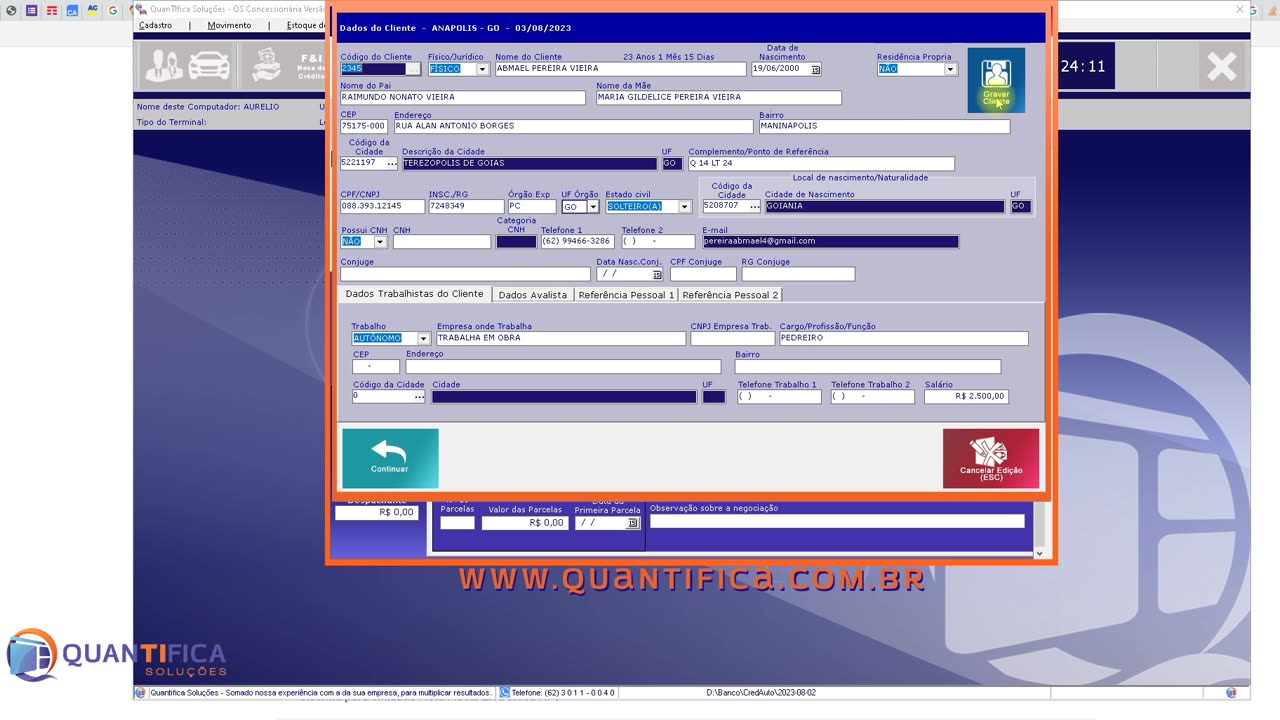
Task: Click the Nome da Mãe field
Action: (x=718, y=98)
